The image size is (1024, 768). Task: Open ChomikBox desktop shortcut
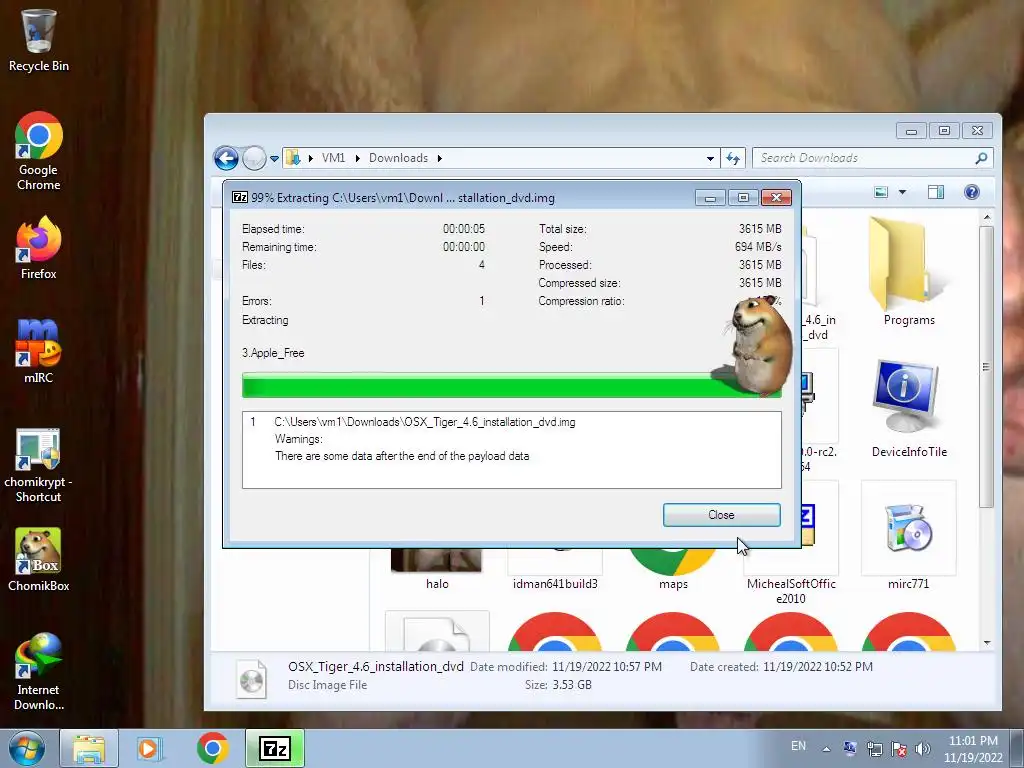click(x=38, y=560)
